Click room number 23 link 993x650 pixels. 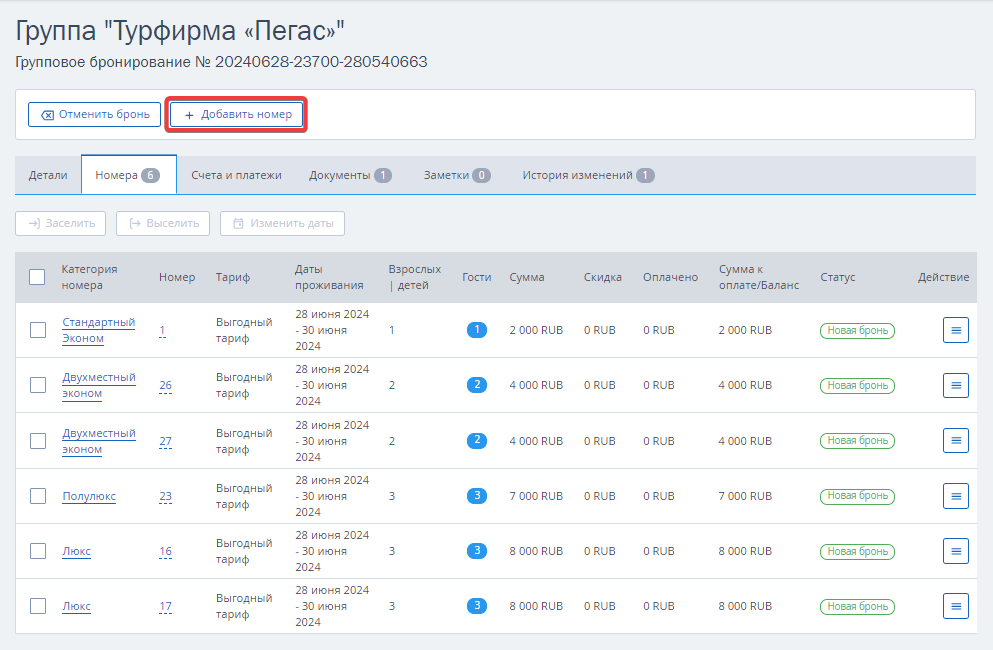165,496
